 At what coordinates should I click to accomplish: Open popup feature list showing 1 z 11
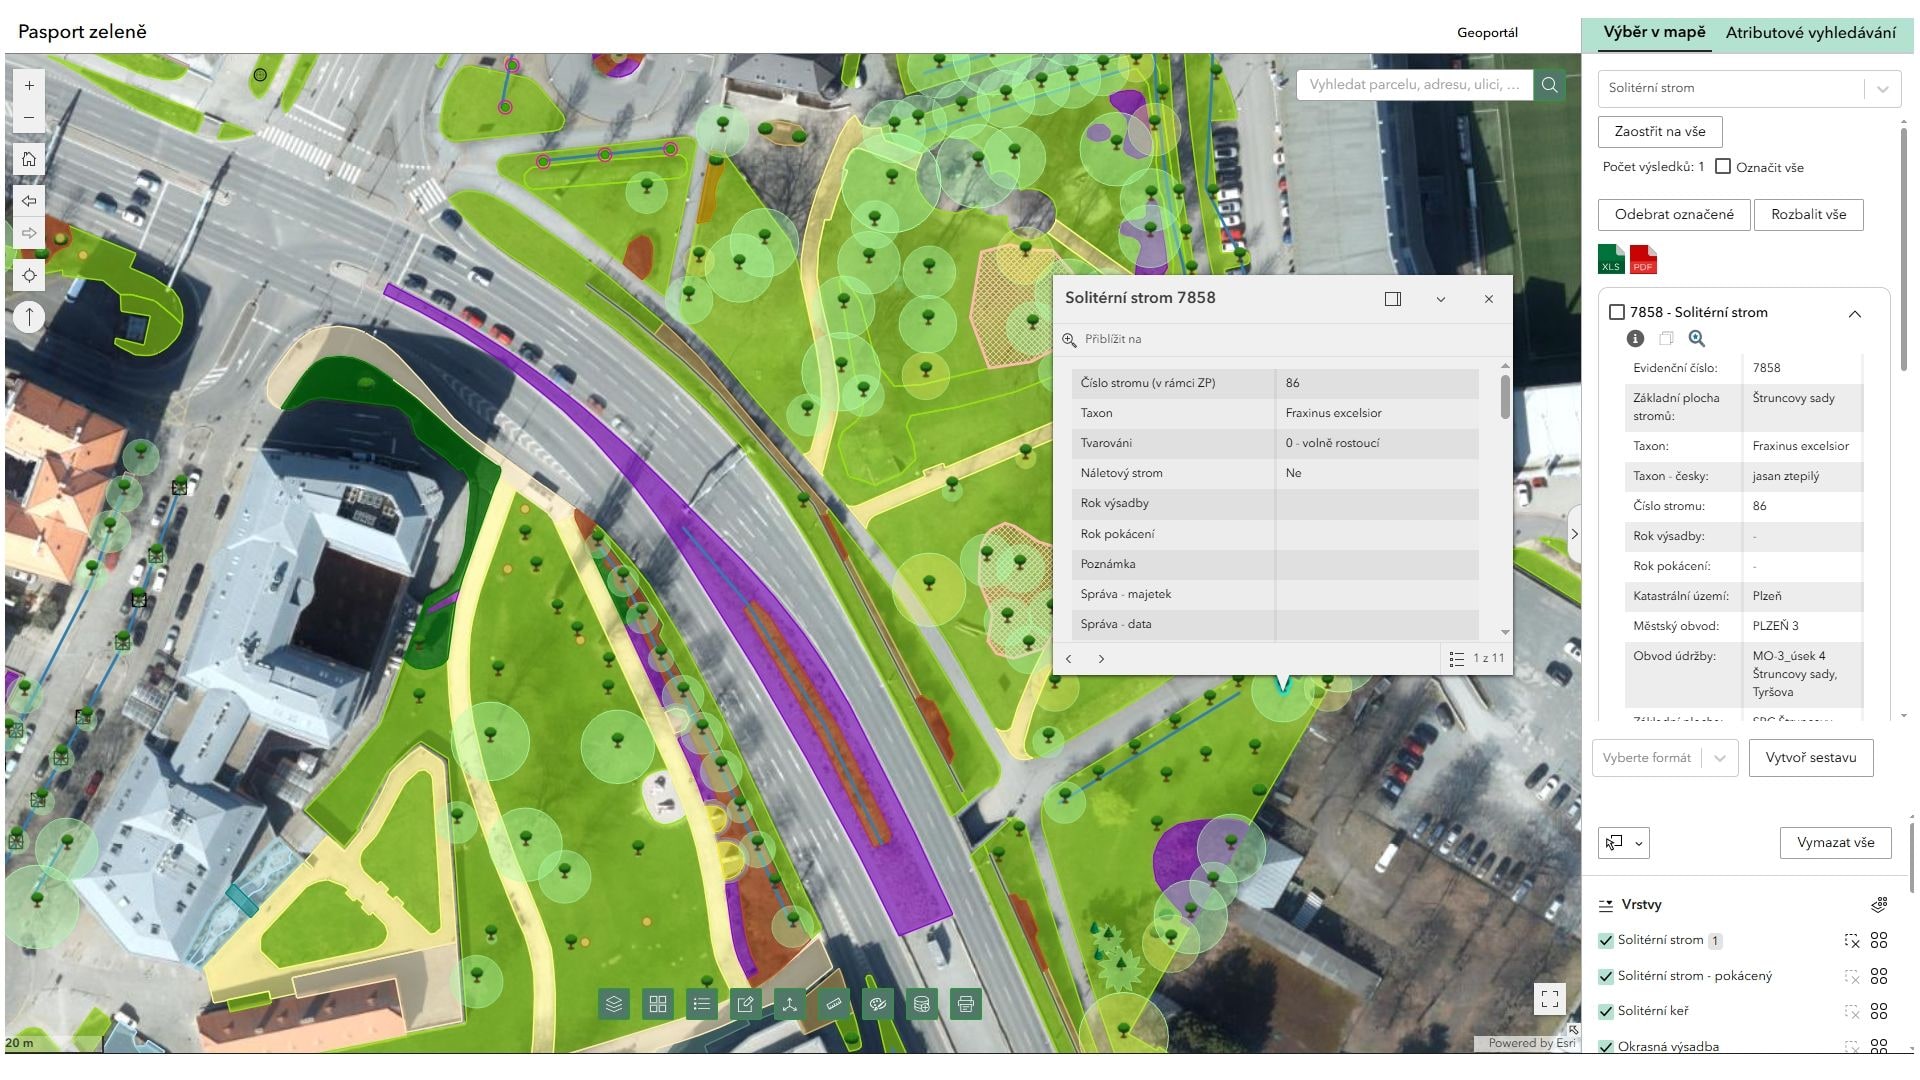click(1476, 659)
